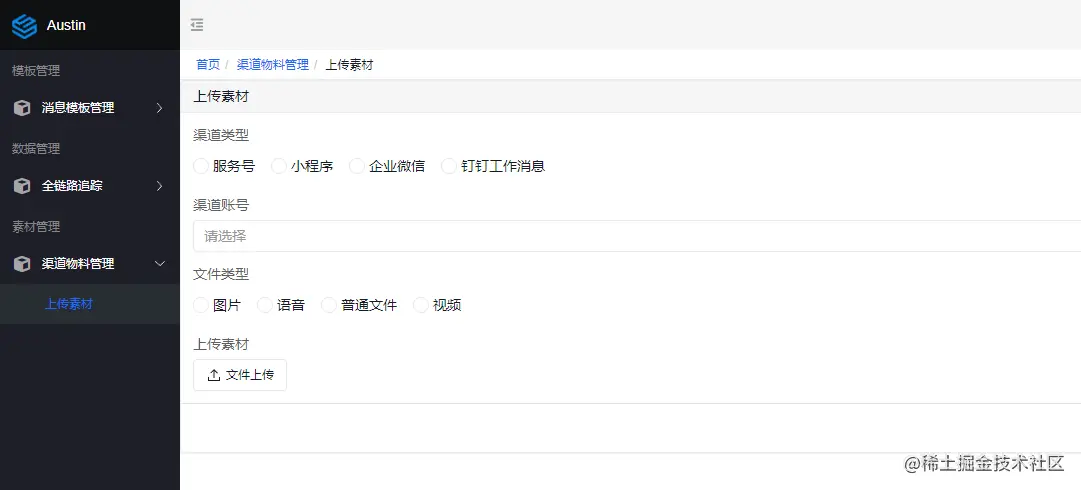Open the 全链路追踪 sidebar menu
The width and height of the screenshot is (1081, 490).
[x=90, y=186]
